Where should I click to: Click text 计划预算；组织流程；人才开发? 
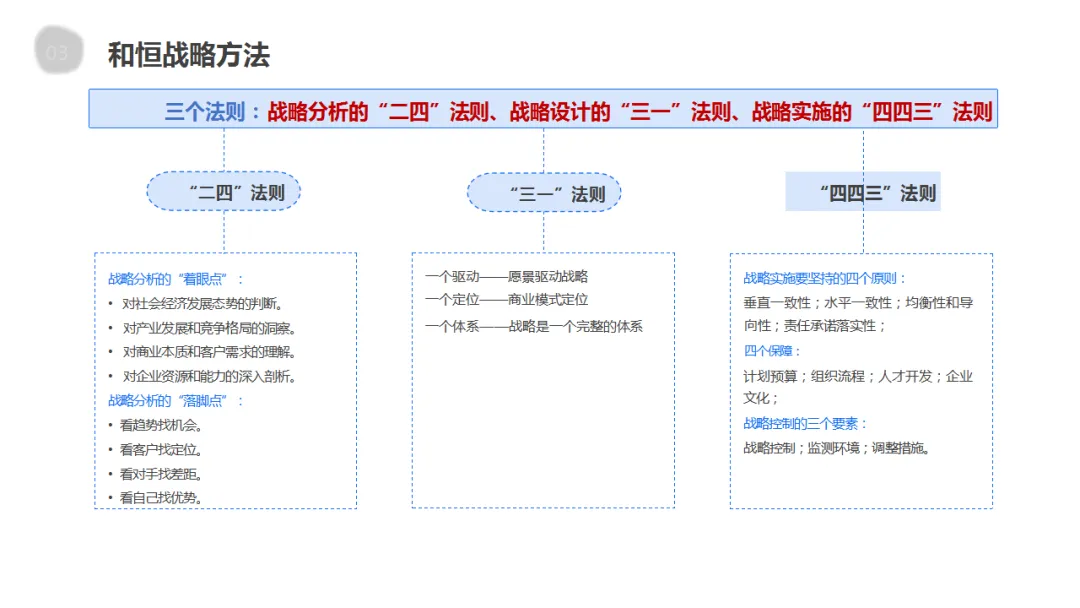point(838,377)
